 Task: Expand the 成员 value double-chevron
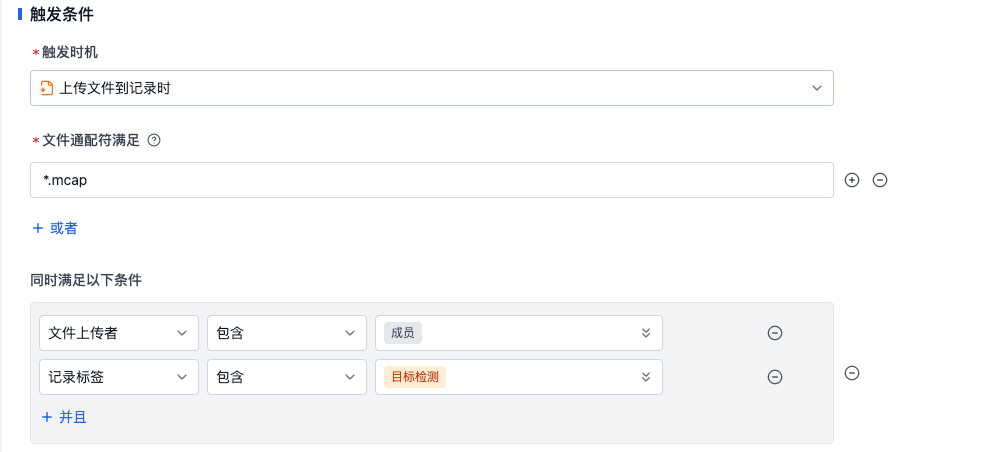(646, 333)
